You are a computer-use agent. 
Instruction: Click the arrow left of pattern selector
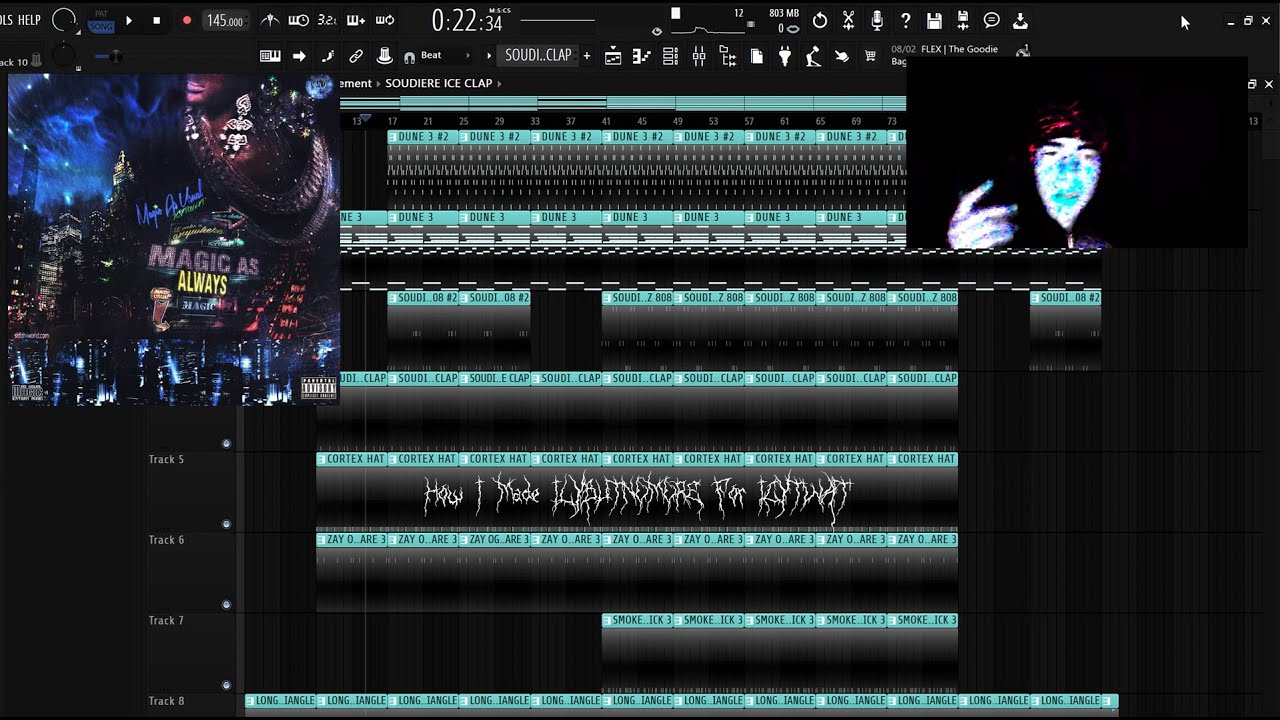[489, 56]
